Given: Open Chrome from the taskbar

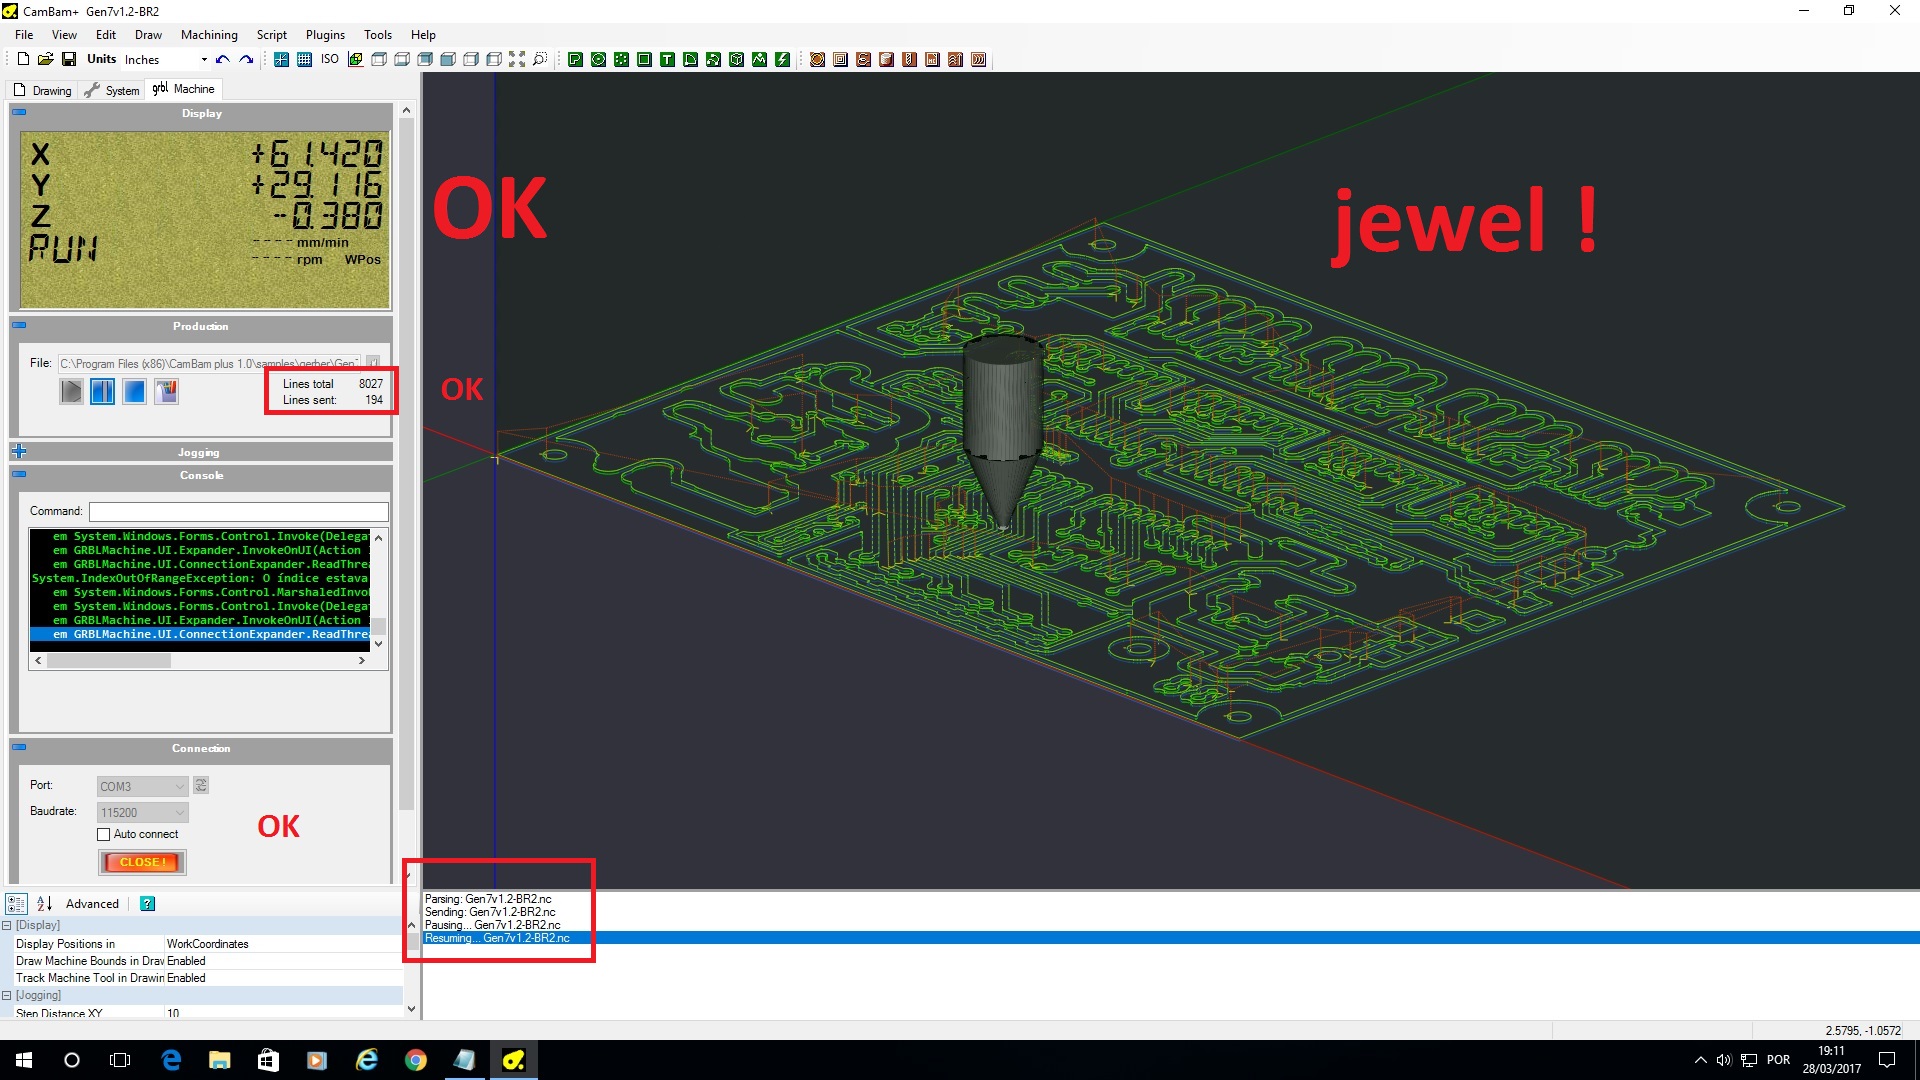Looking at the screenshot, I should 416,1060.
